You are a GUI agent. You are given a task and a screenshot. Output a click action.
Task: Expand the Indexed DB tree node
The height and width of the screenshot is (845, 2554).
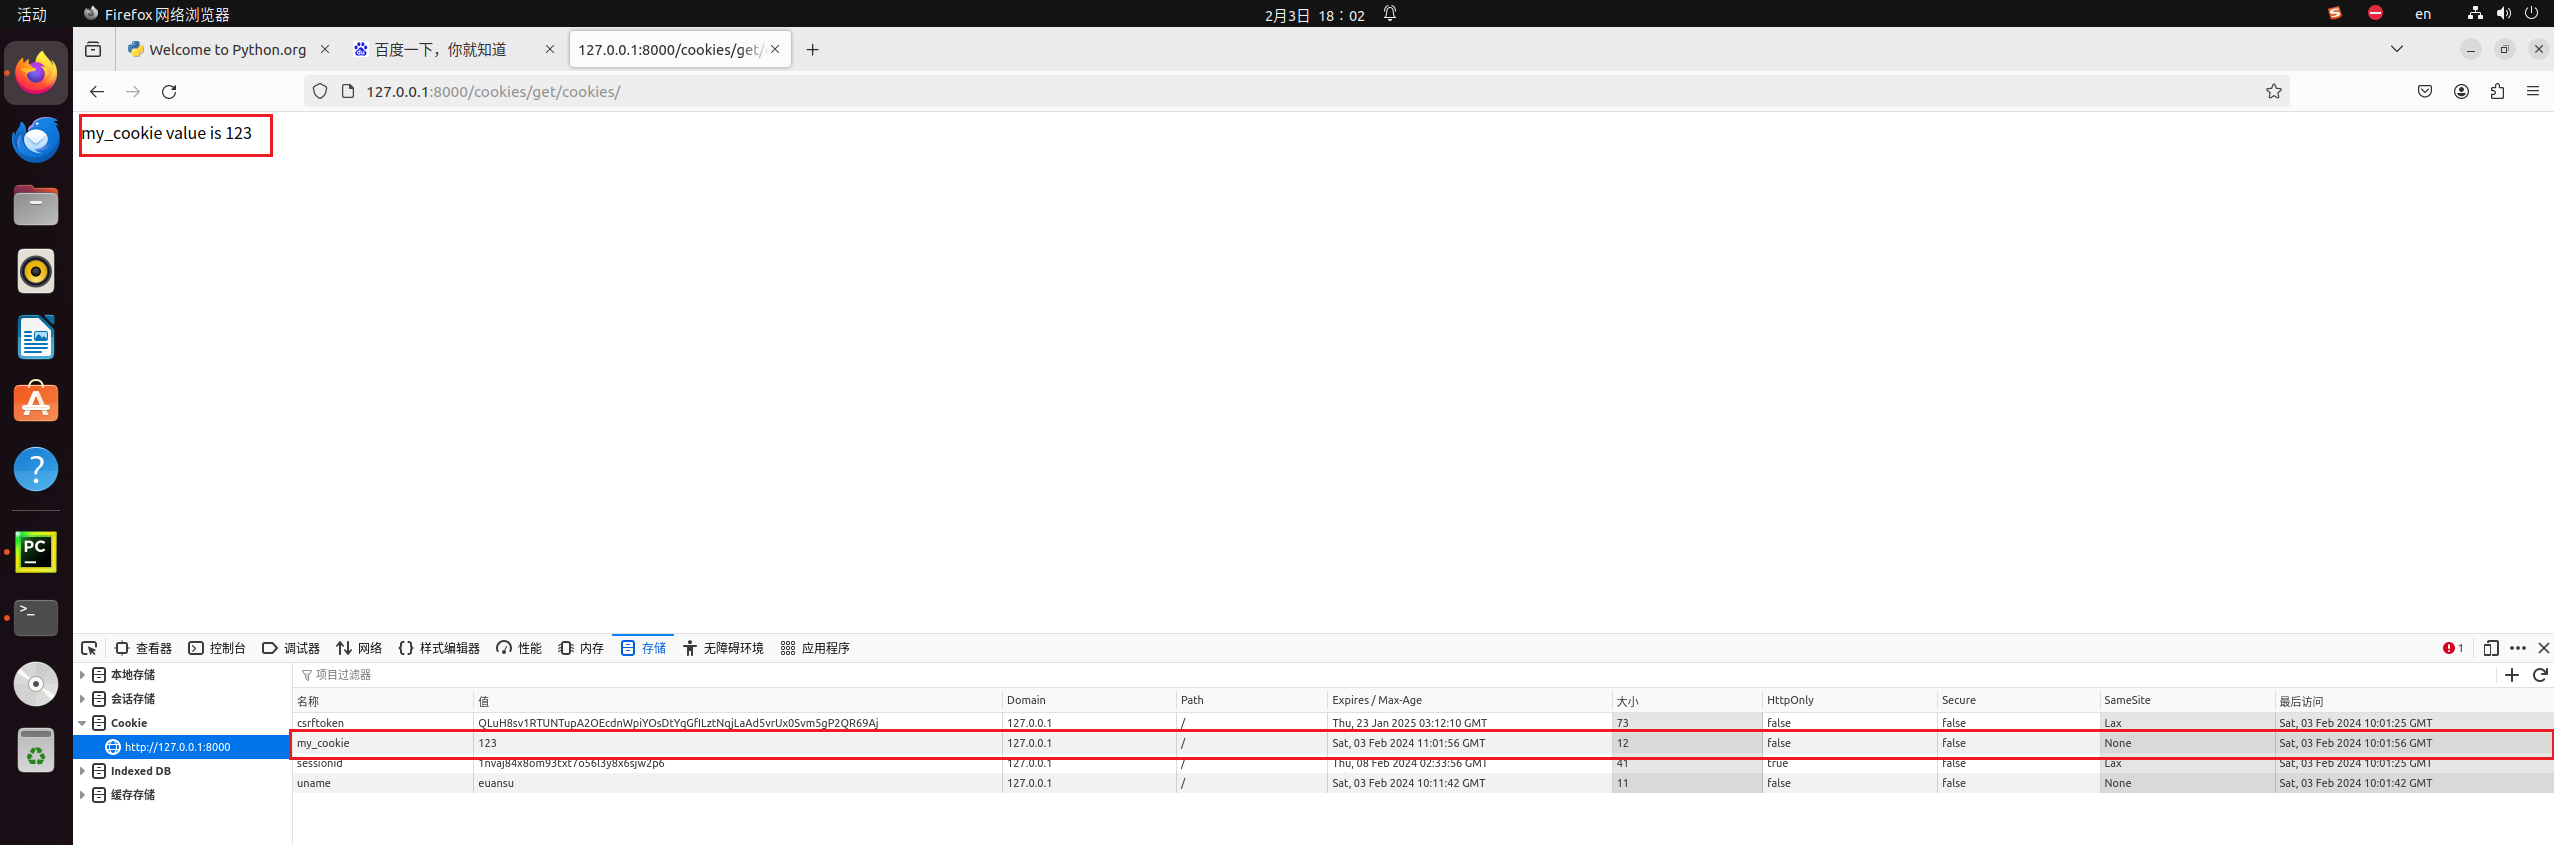[x=82, y=771]
